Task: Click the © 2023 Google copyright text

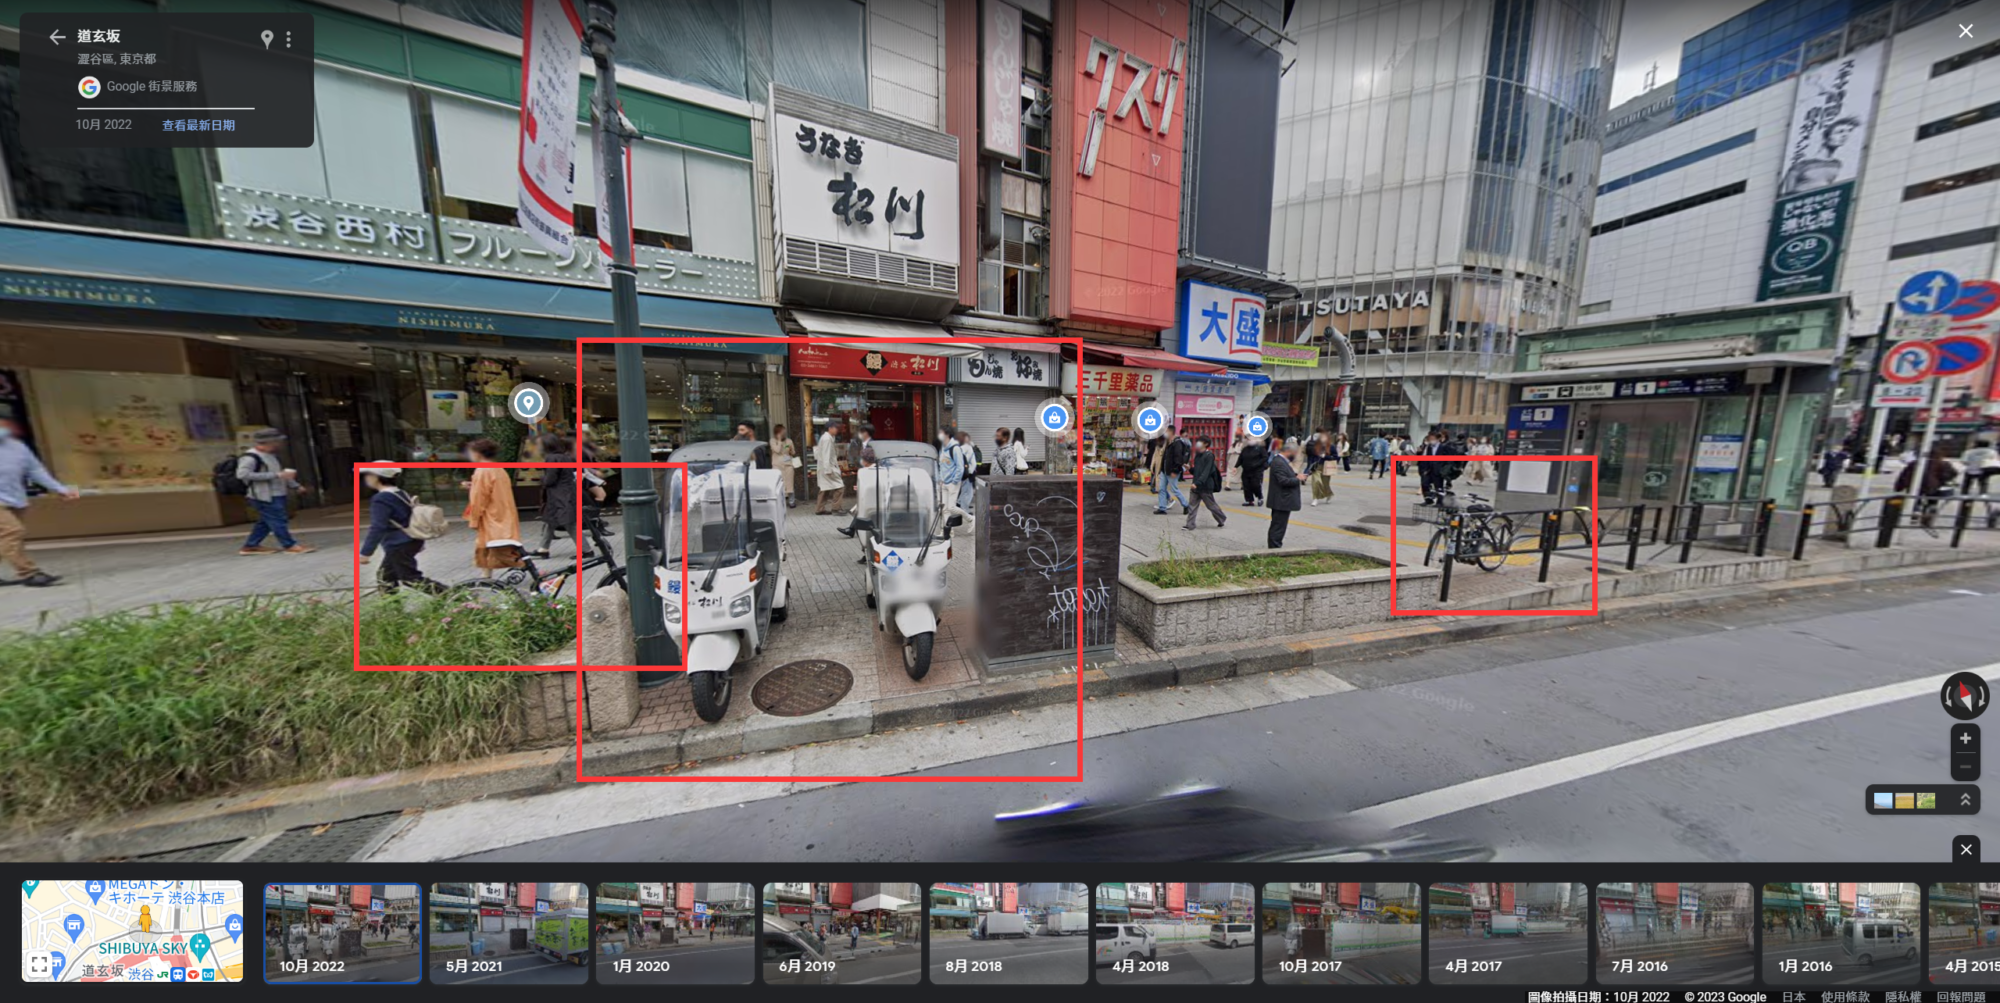Action: pos(1725,996)
